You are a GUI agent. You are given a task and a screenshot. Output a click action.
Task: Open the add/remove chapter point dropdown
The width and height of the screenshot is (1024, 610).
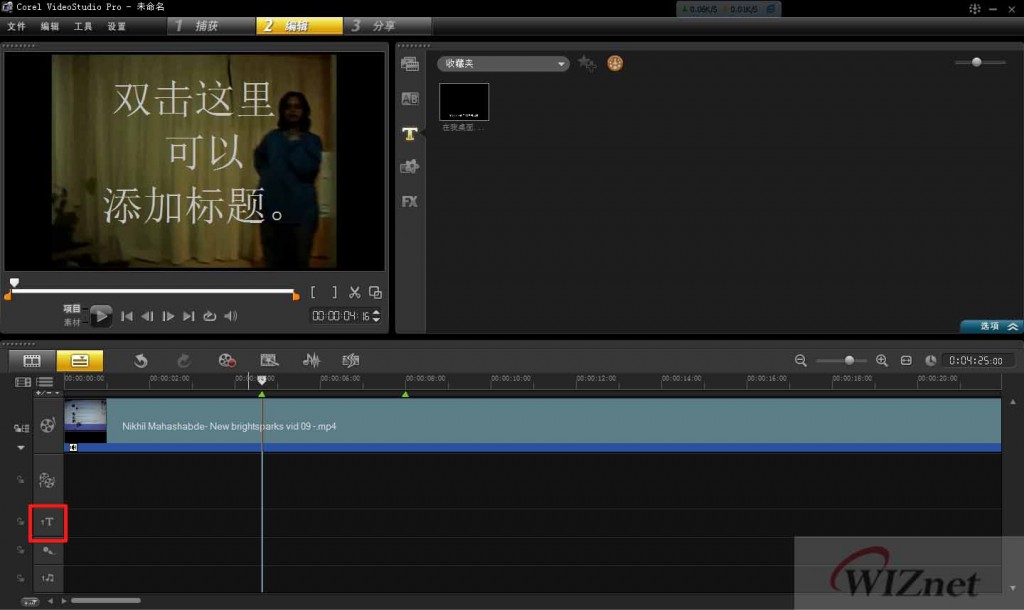[x=48, y=393]
